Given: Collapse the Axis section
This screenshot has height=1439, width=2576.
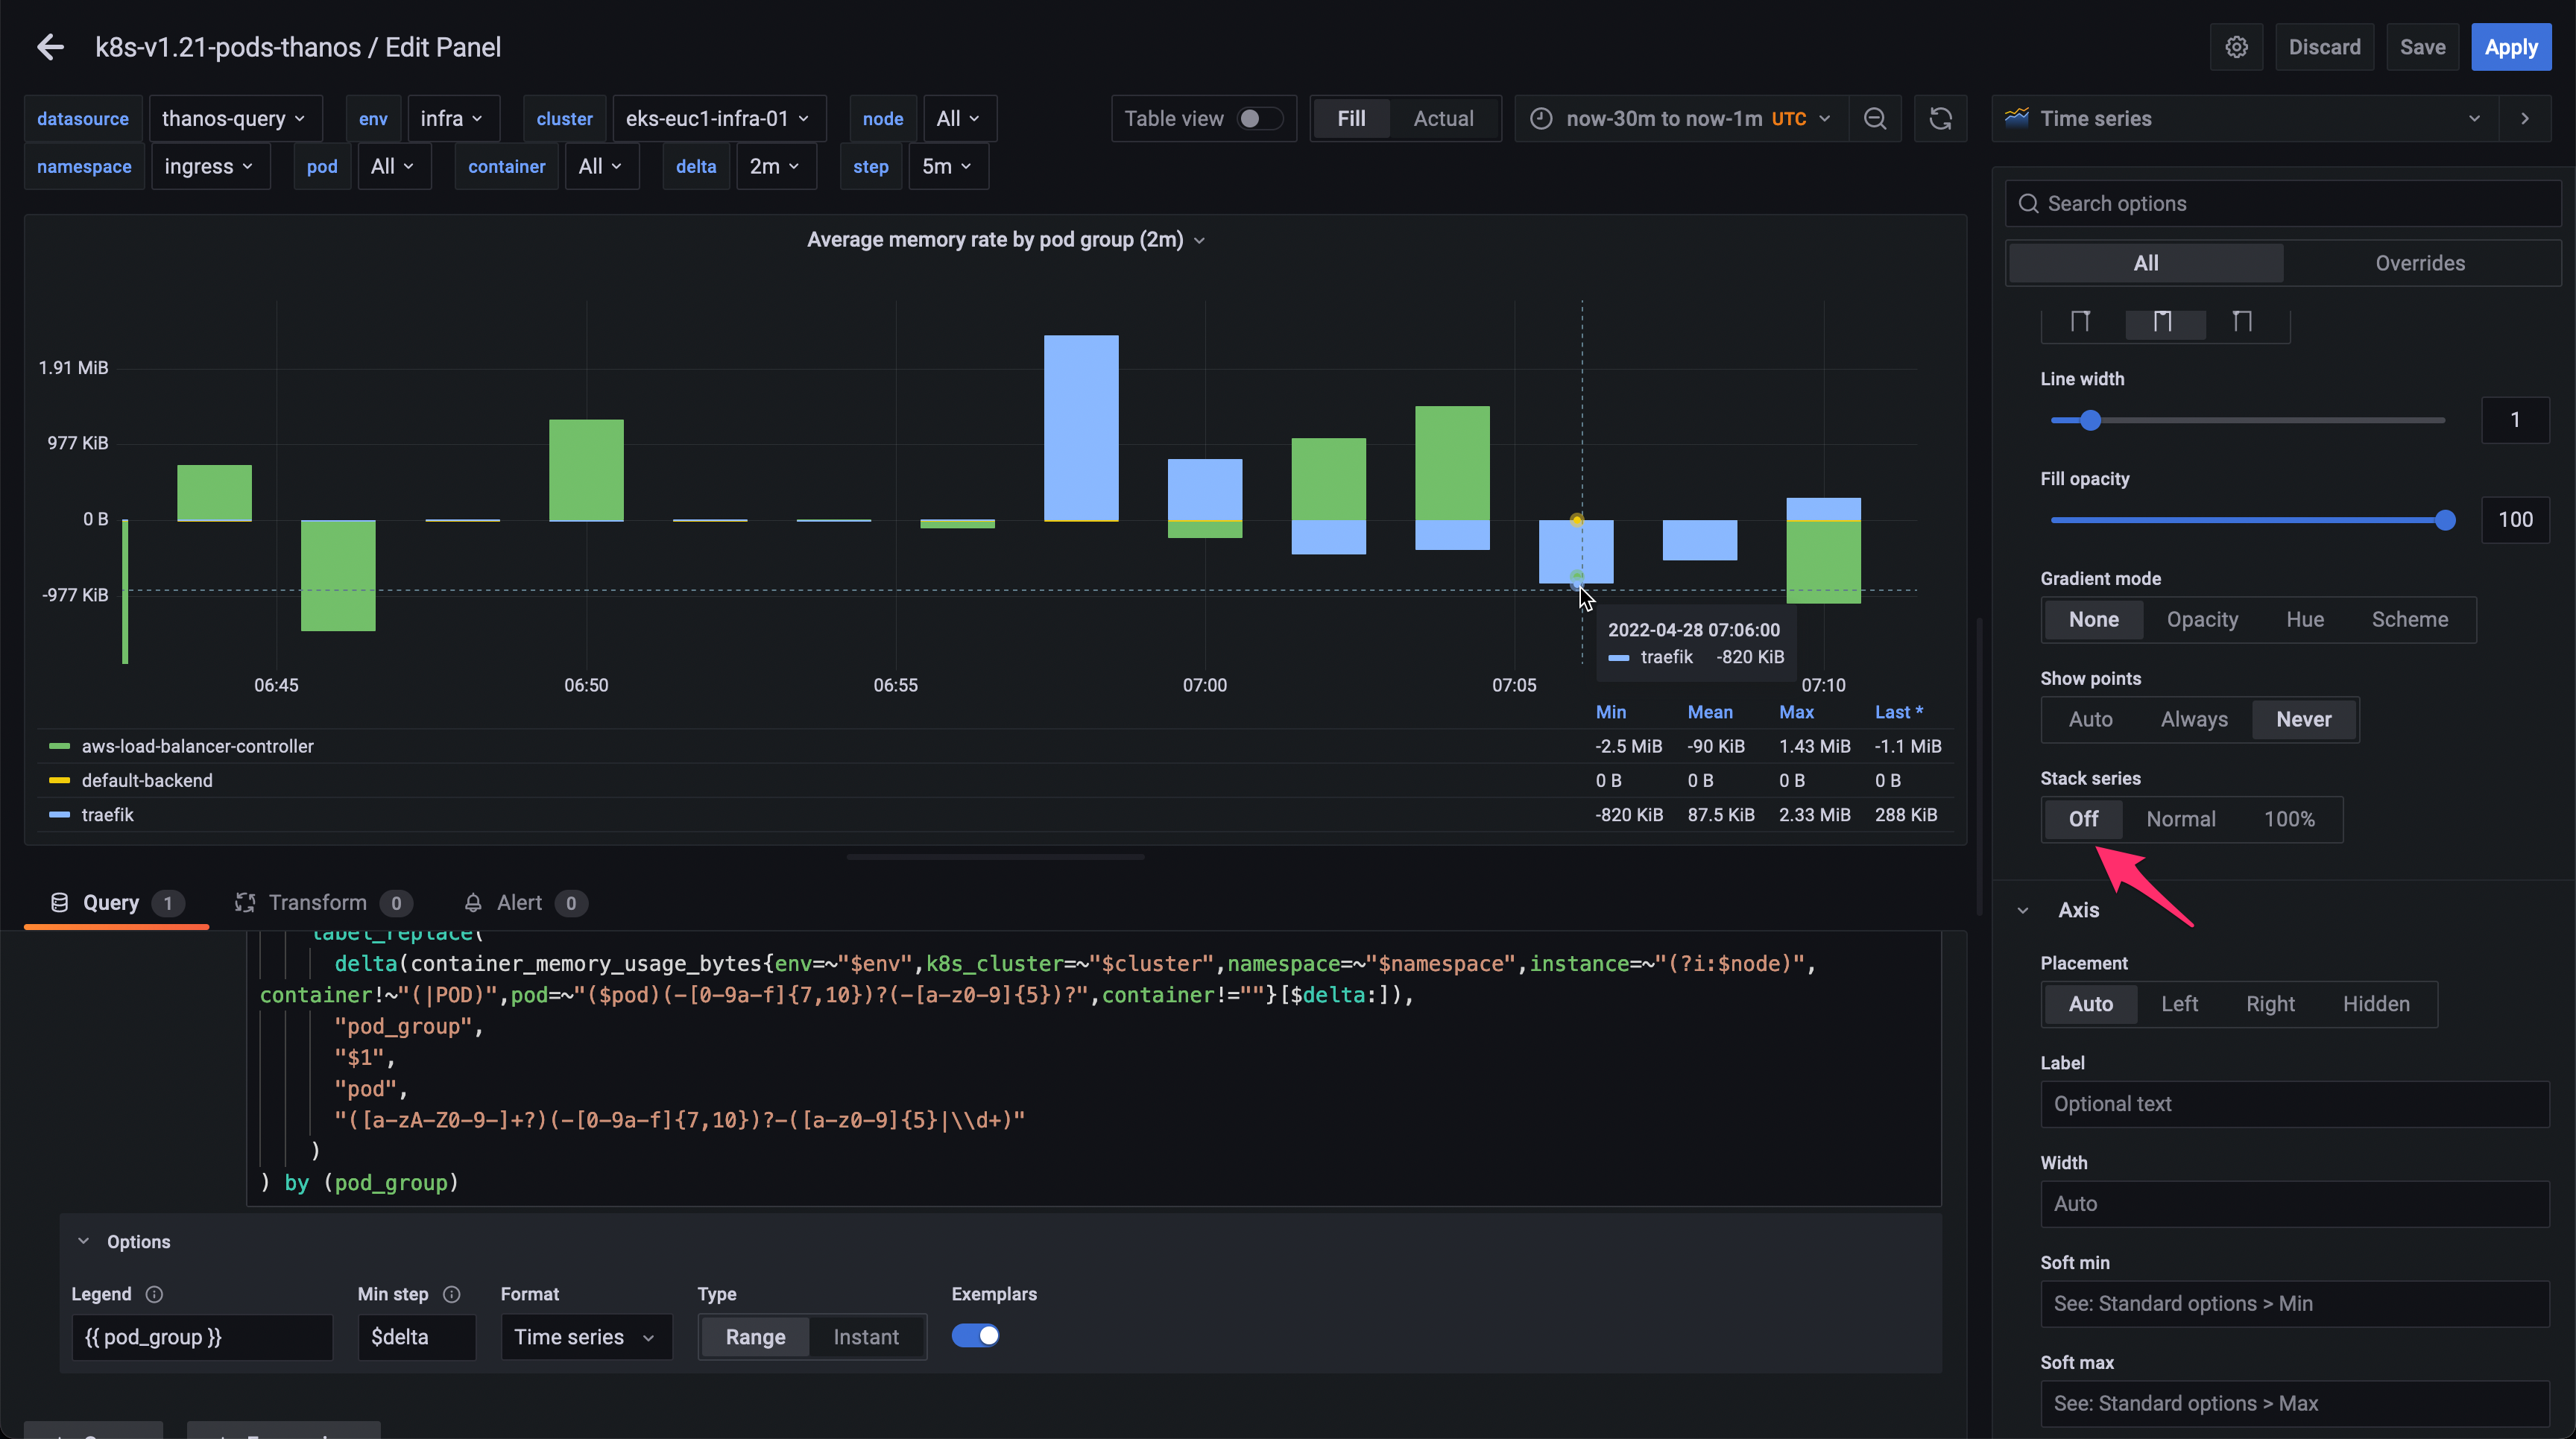Looking at the screenshot, I should pos(2023,910).
